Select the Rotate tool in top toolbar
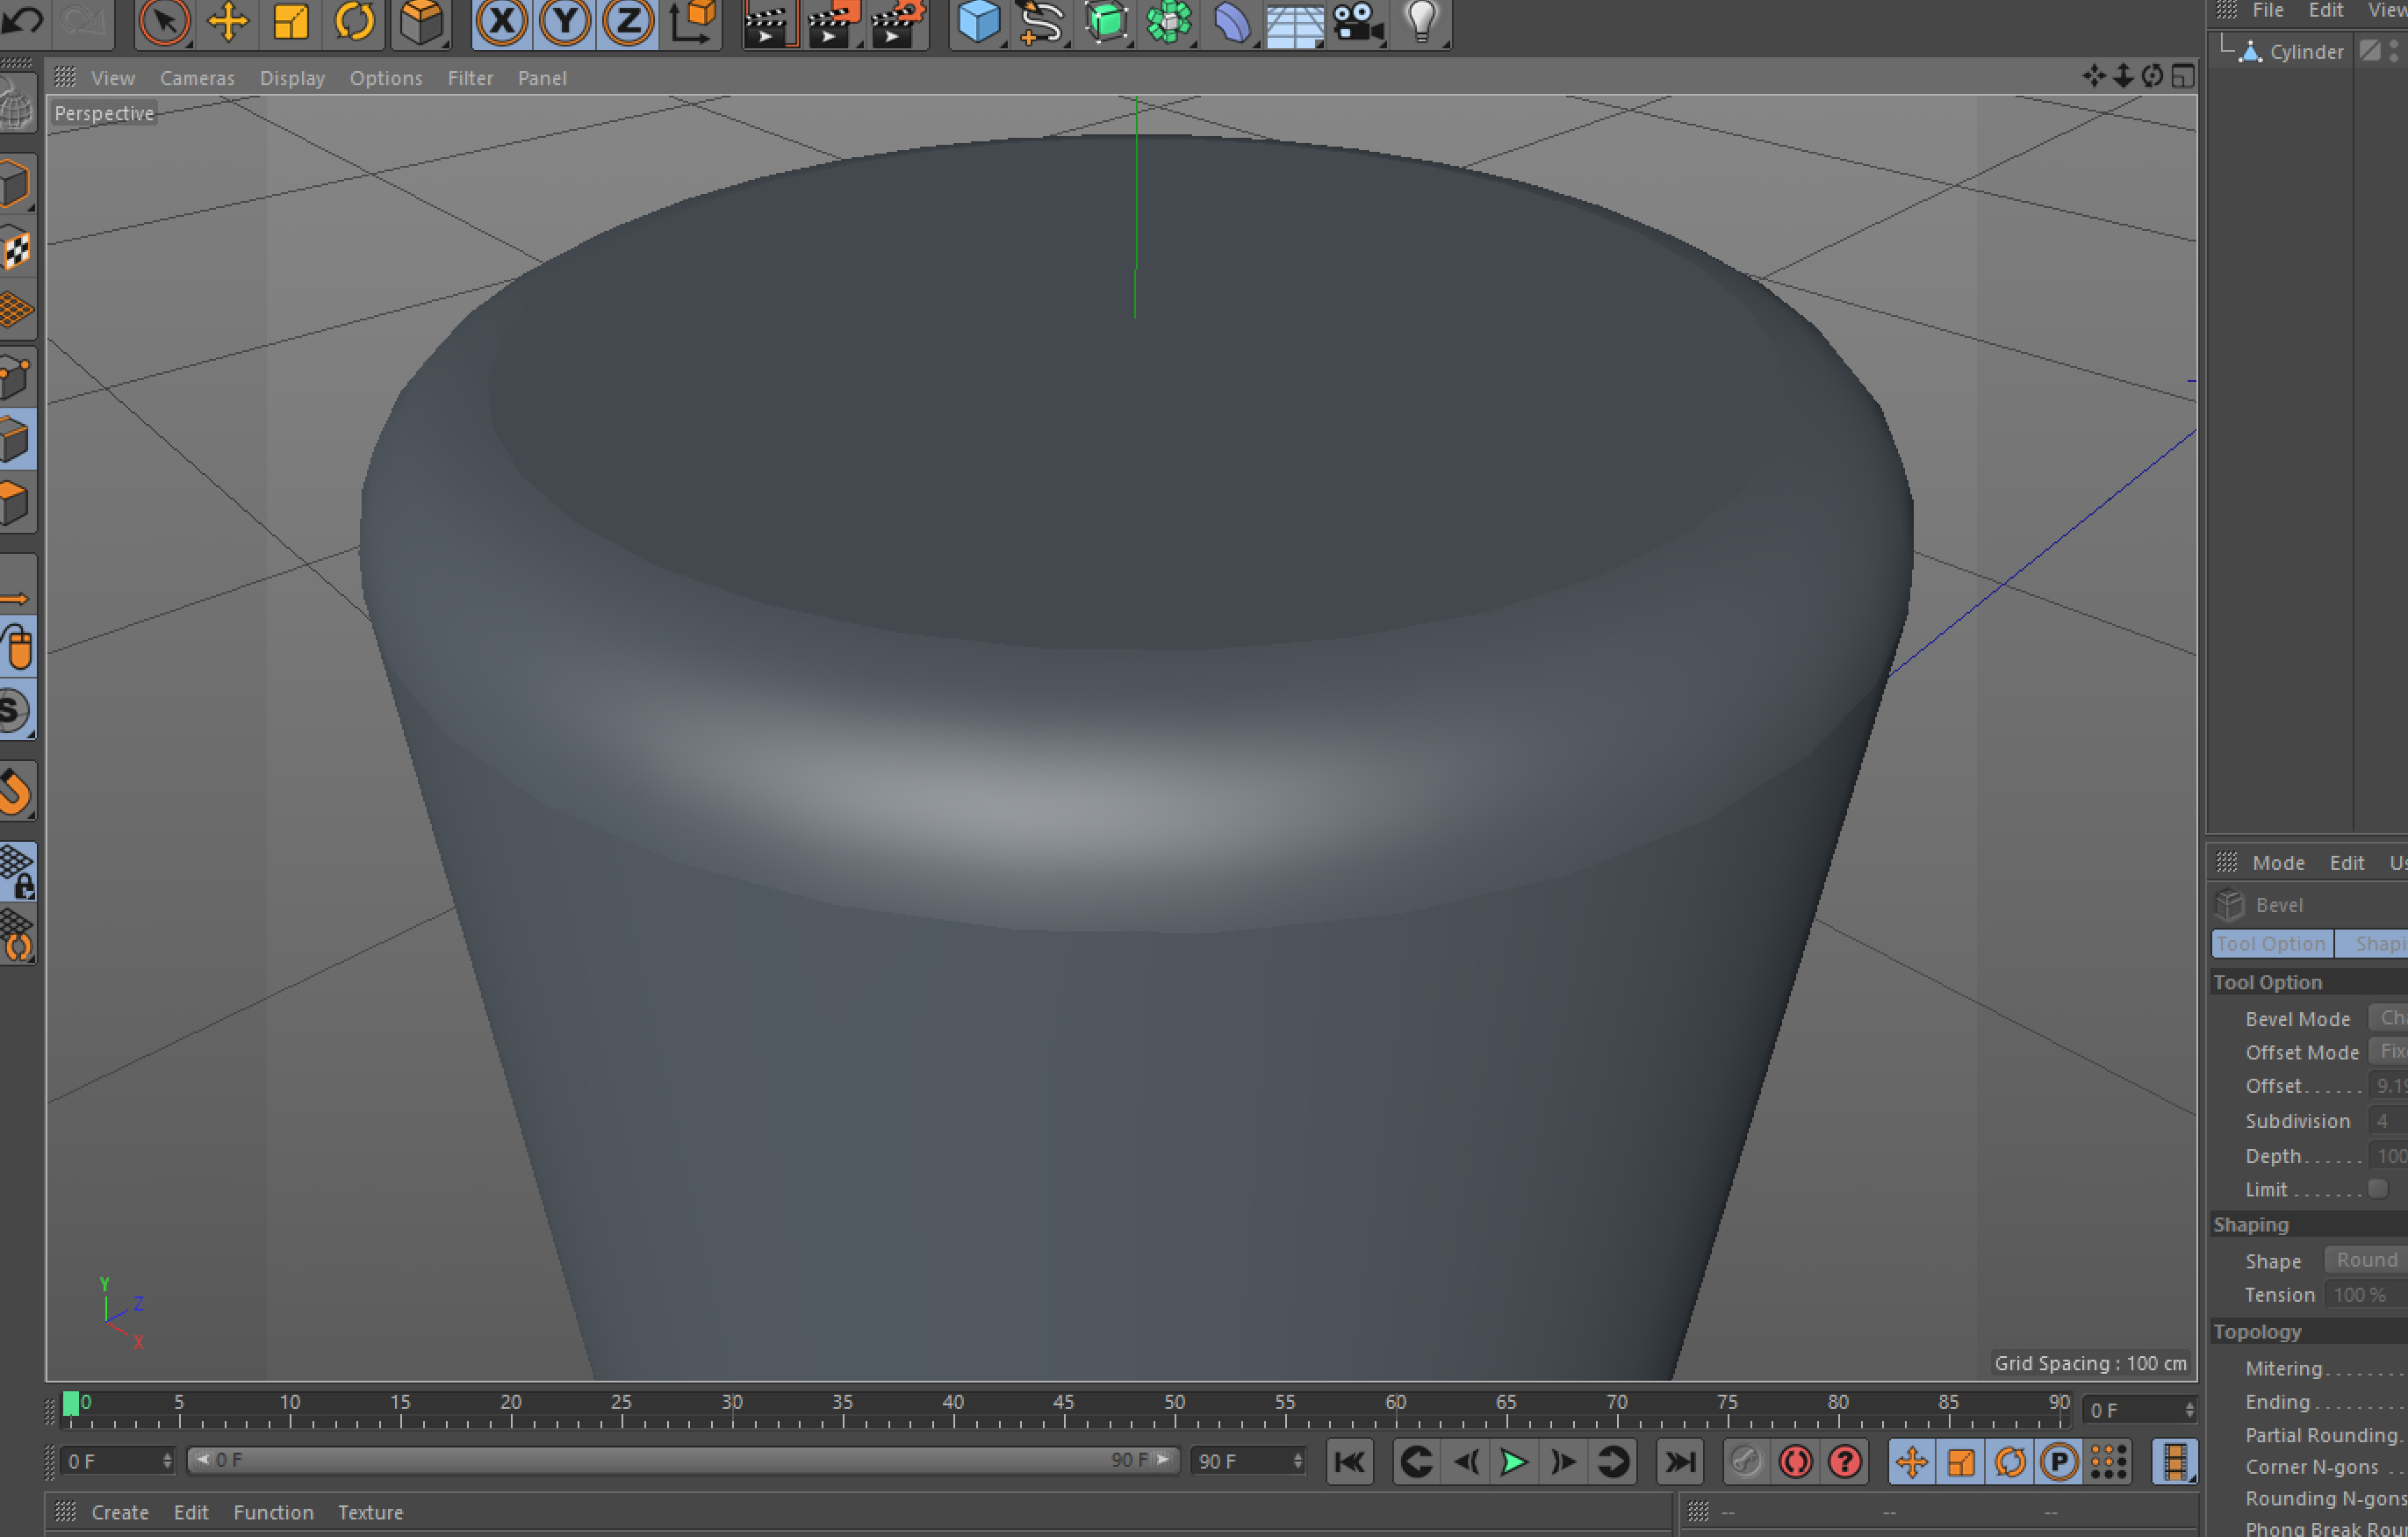2408x1537 pixels. [x=354, y=21]
